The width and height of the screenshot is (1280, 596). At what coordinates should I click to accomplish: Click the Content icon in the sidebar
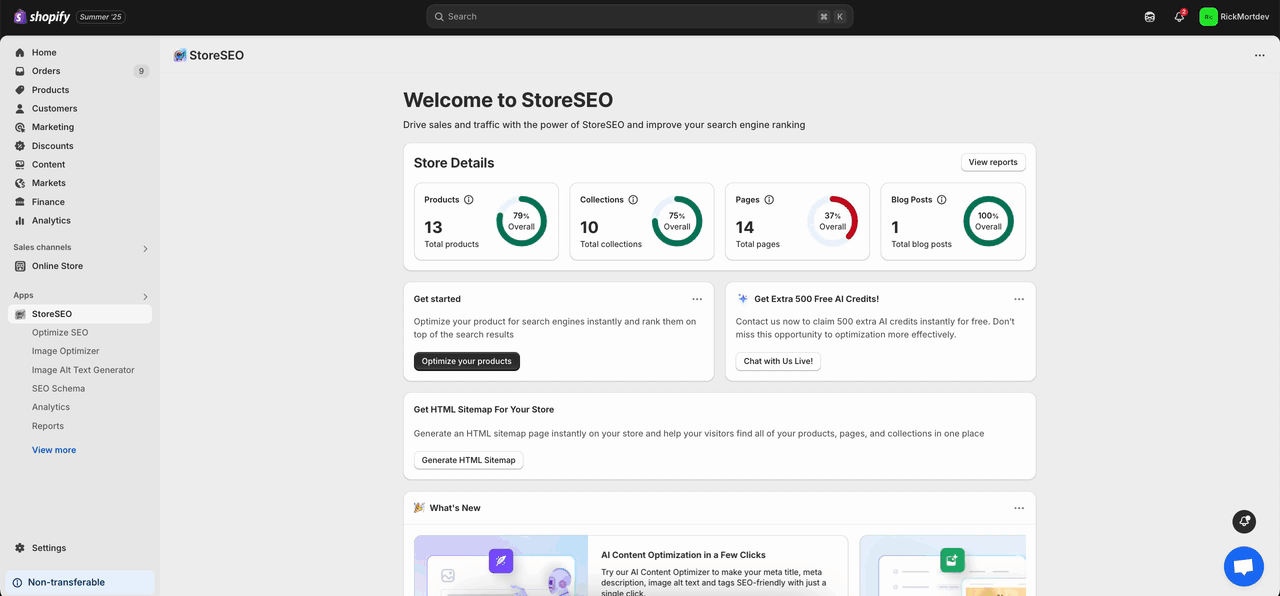pyautogui.click(x=20, y=165)
